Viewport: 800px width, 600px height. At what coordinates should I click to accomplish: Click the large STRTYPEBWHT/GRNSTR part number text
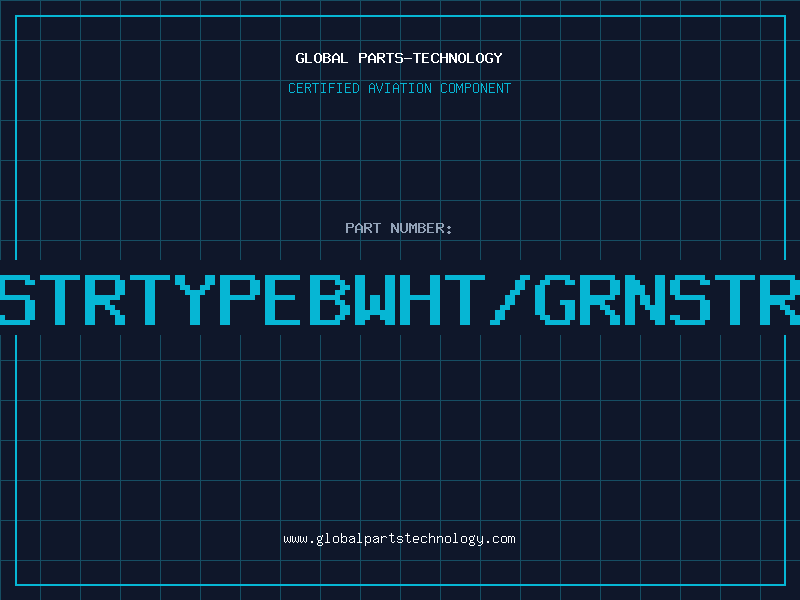[400, 300]
